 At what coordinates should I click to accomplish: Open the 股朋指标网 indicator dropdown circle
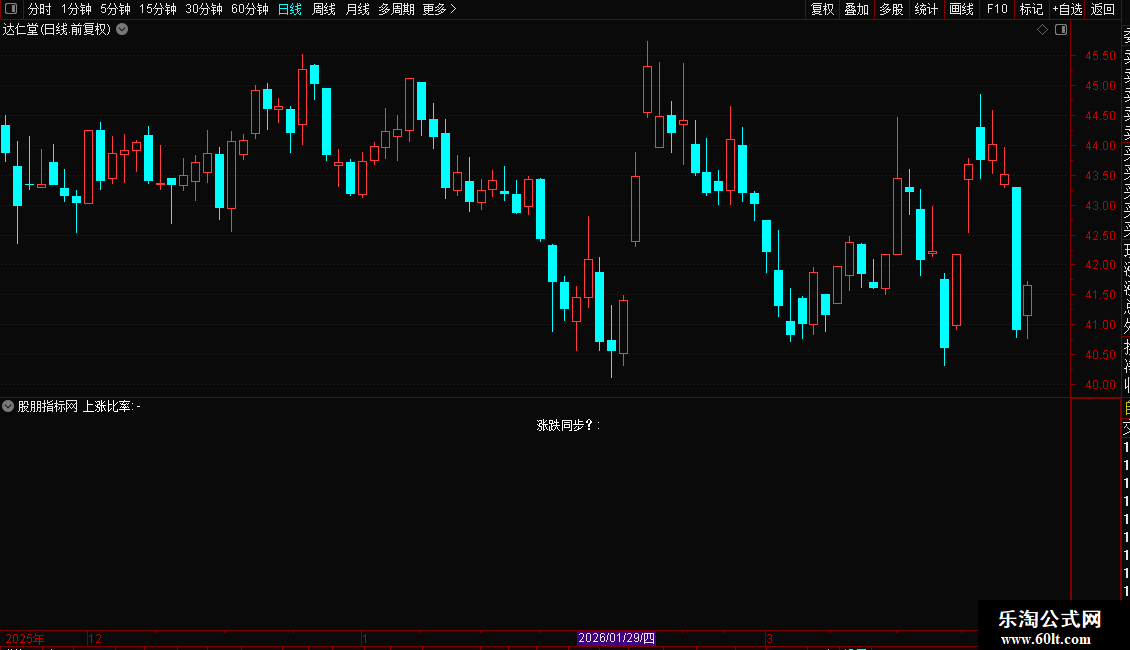tap(8, 406)
